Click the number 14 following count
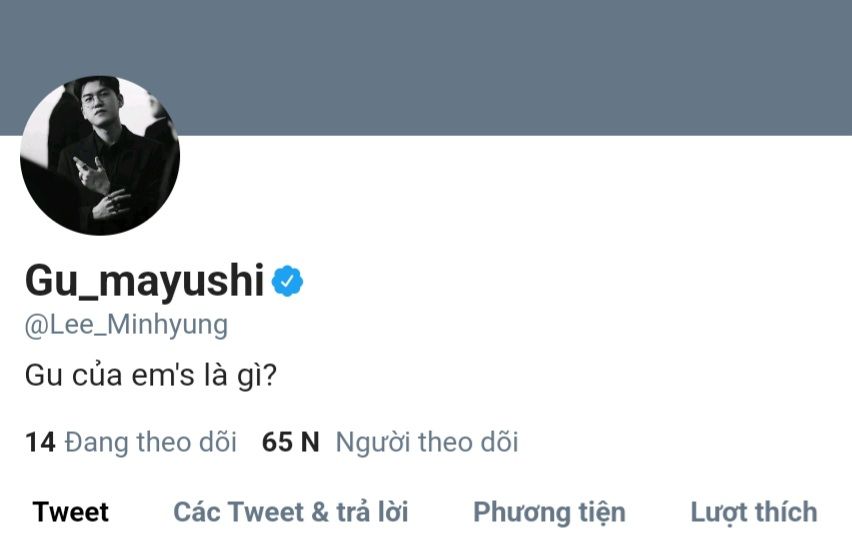Image resolution: width=852 pixels, height=550 pixels. click(x=40, y=442)
